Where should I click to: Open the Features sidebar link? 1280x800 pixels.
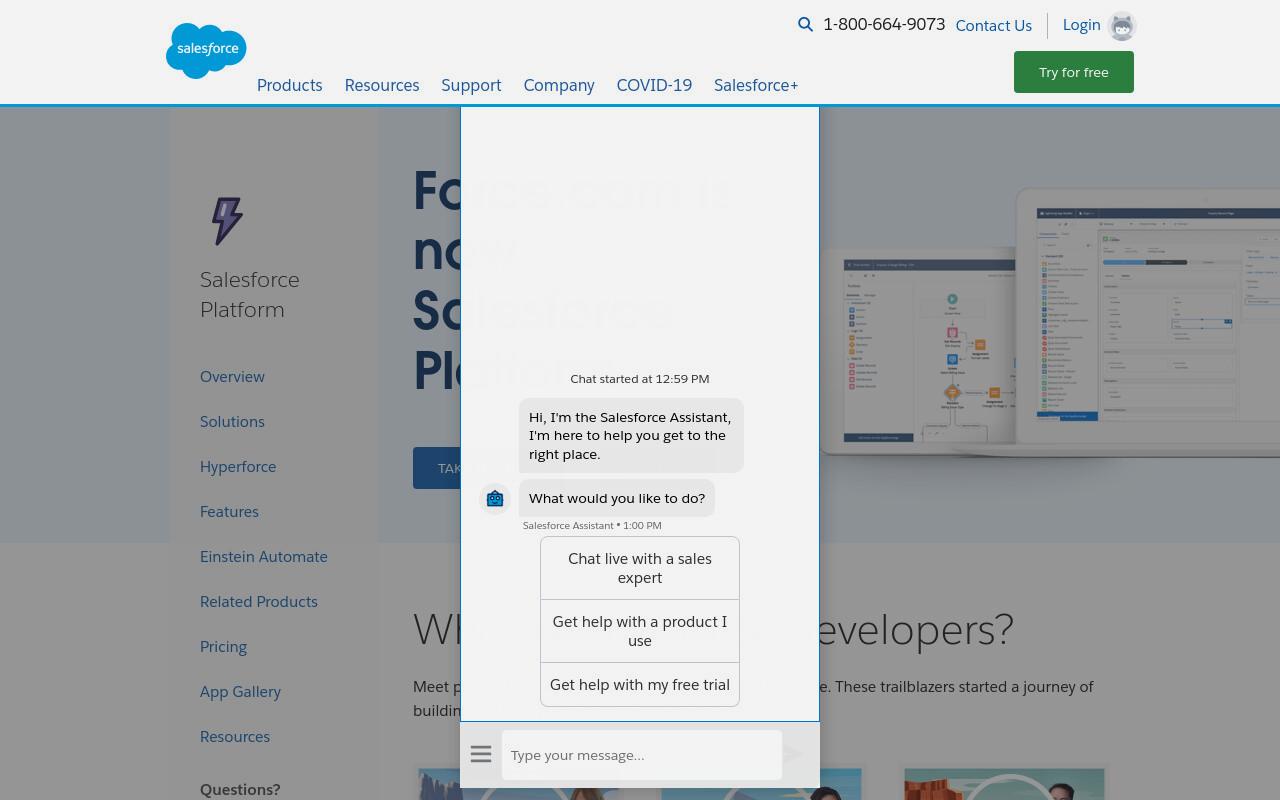[229, 512]
